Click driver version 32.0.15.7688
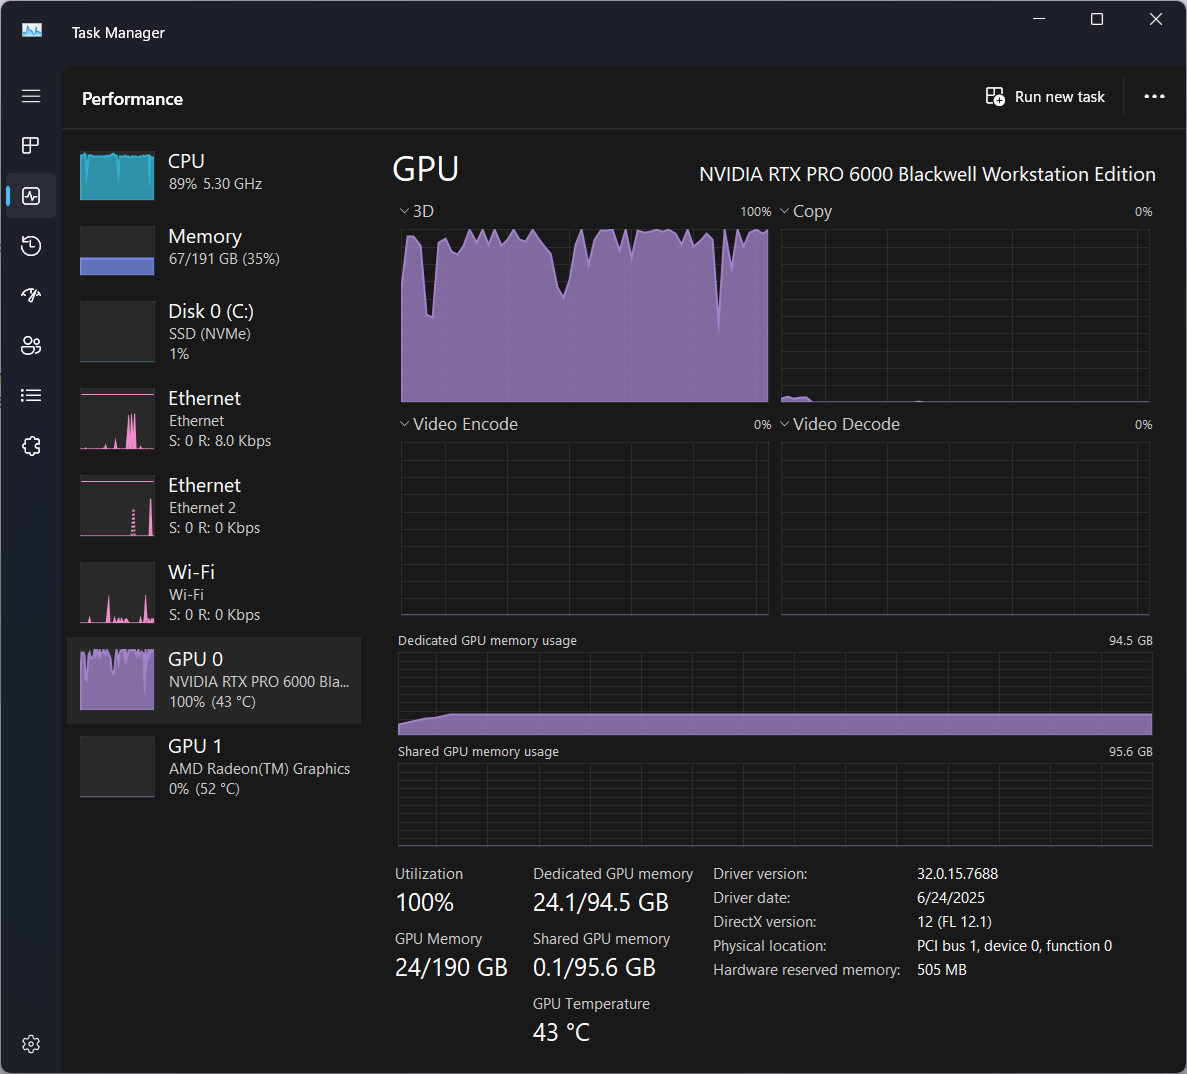Image resolution: width=1187 pixels, height=1074 pixels. point(958,873)
